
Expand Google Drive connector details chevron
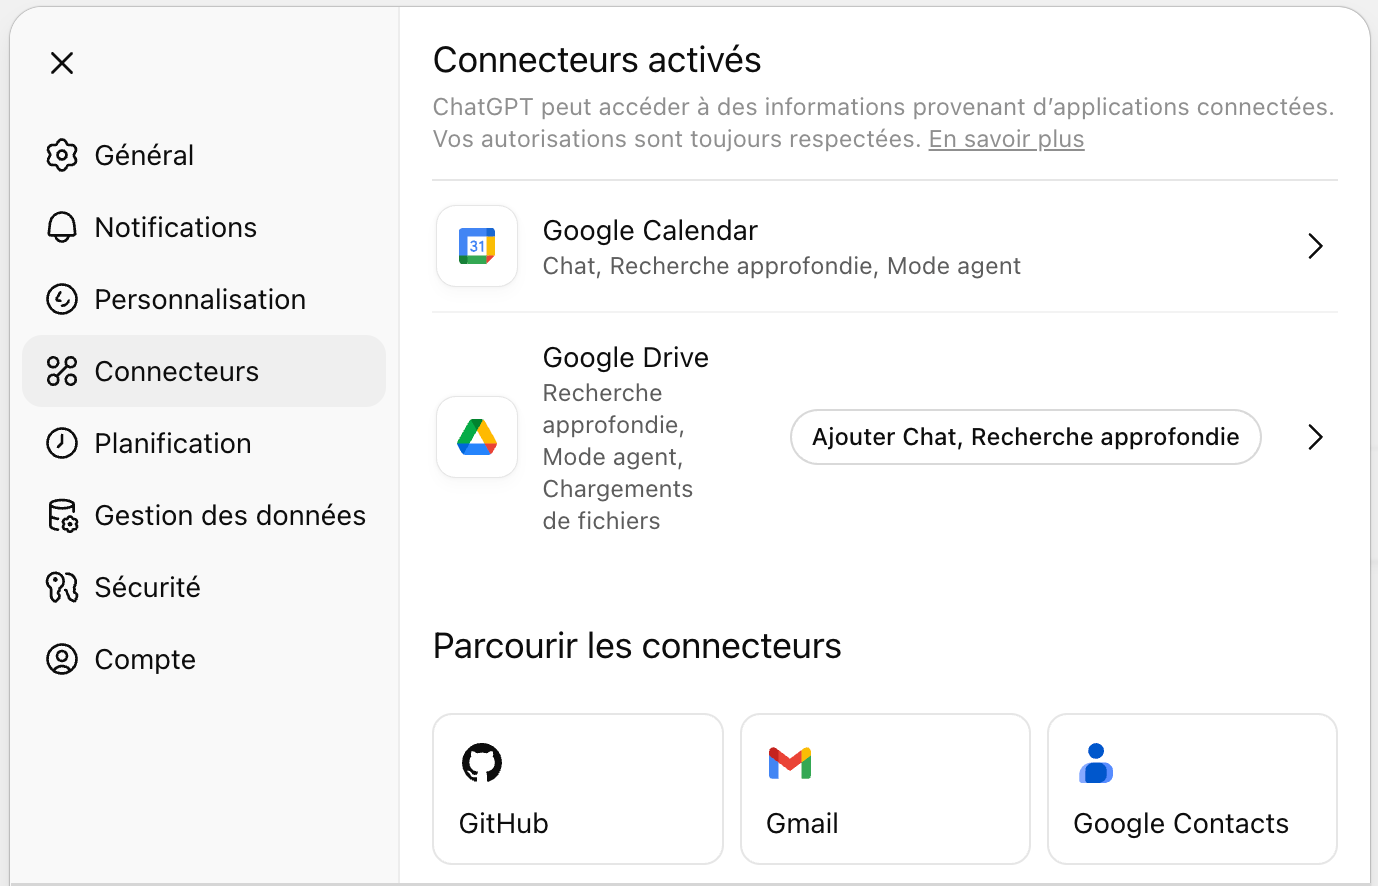point(1315,437)
